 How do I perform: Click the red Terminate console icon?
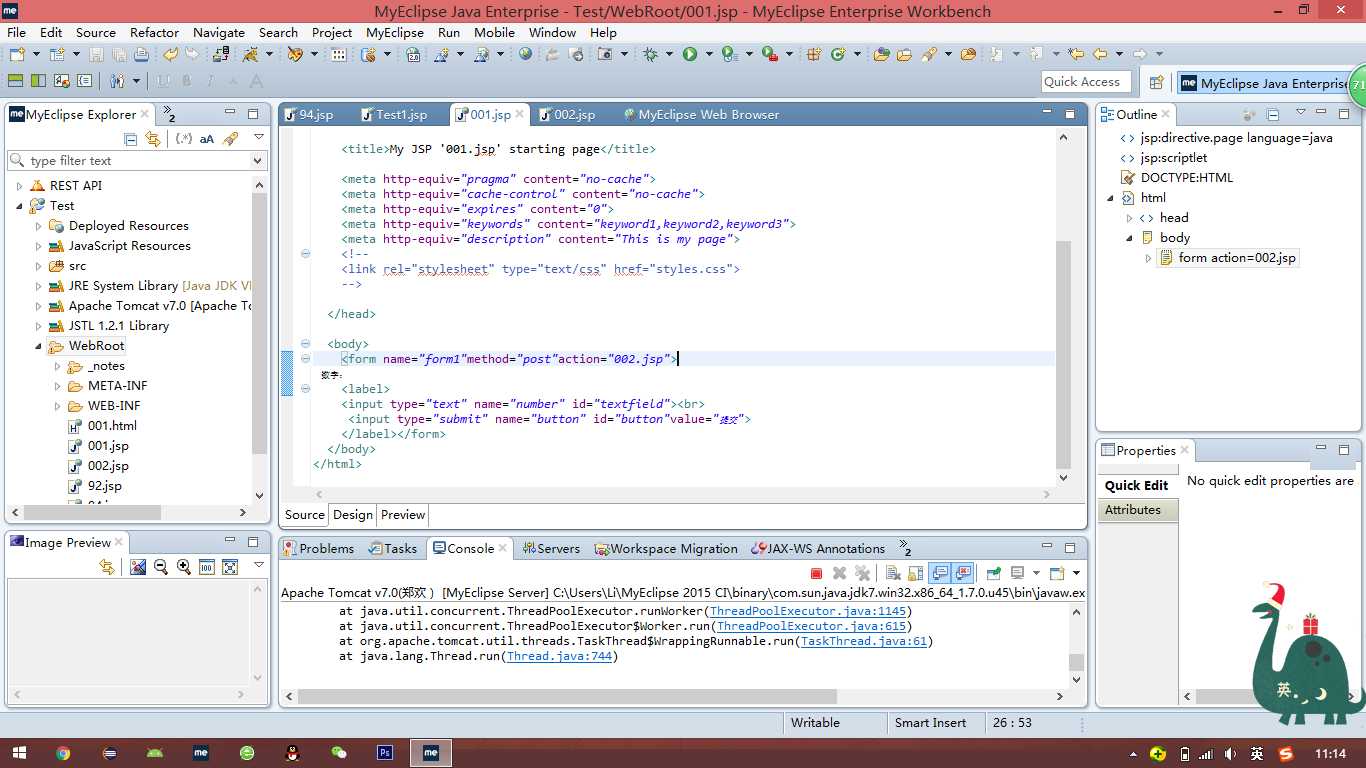[817, 573]
